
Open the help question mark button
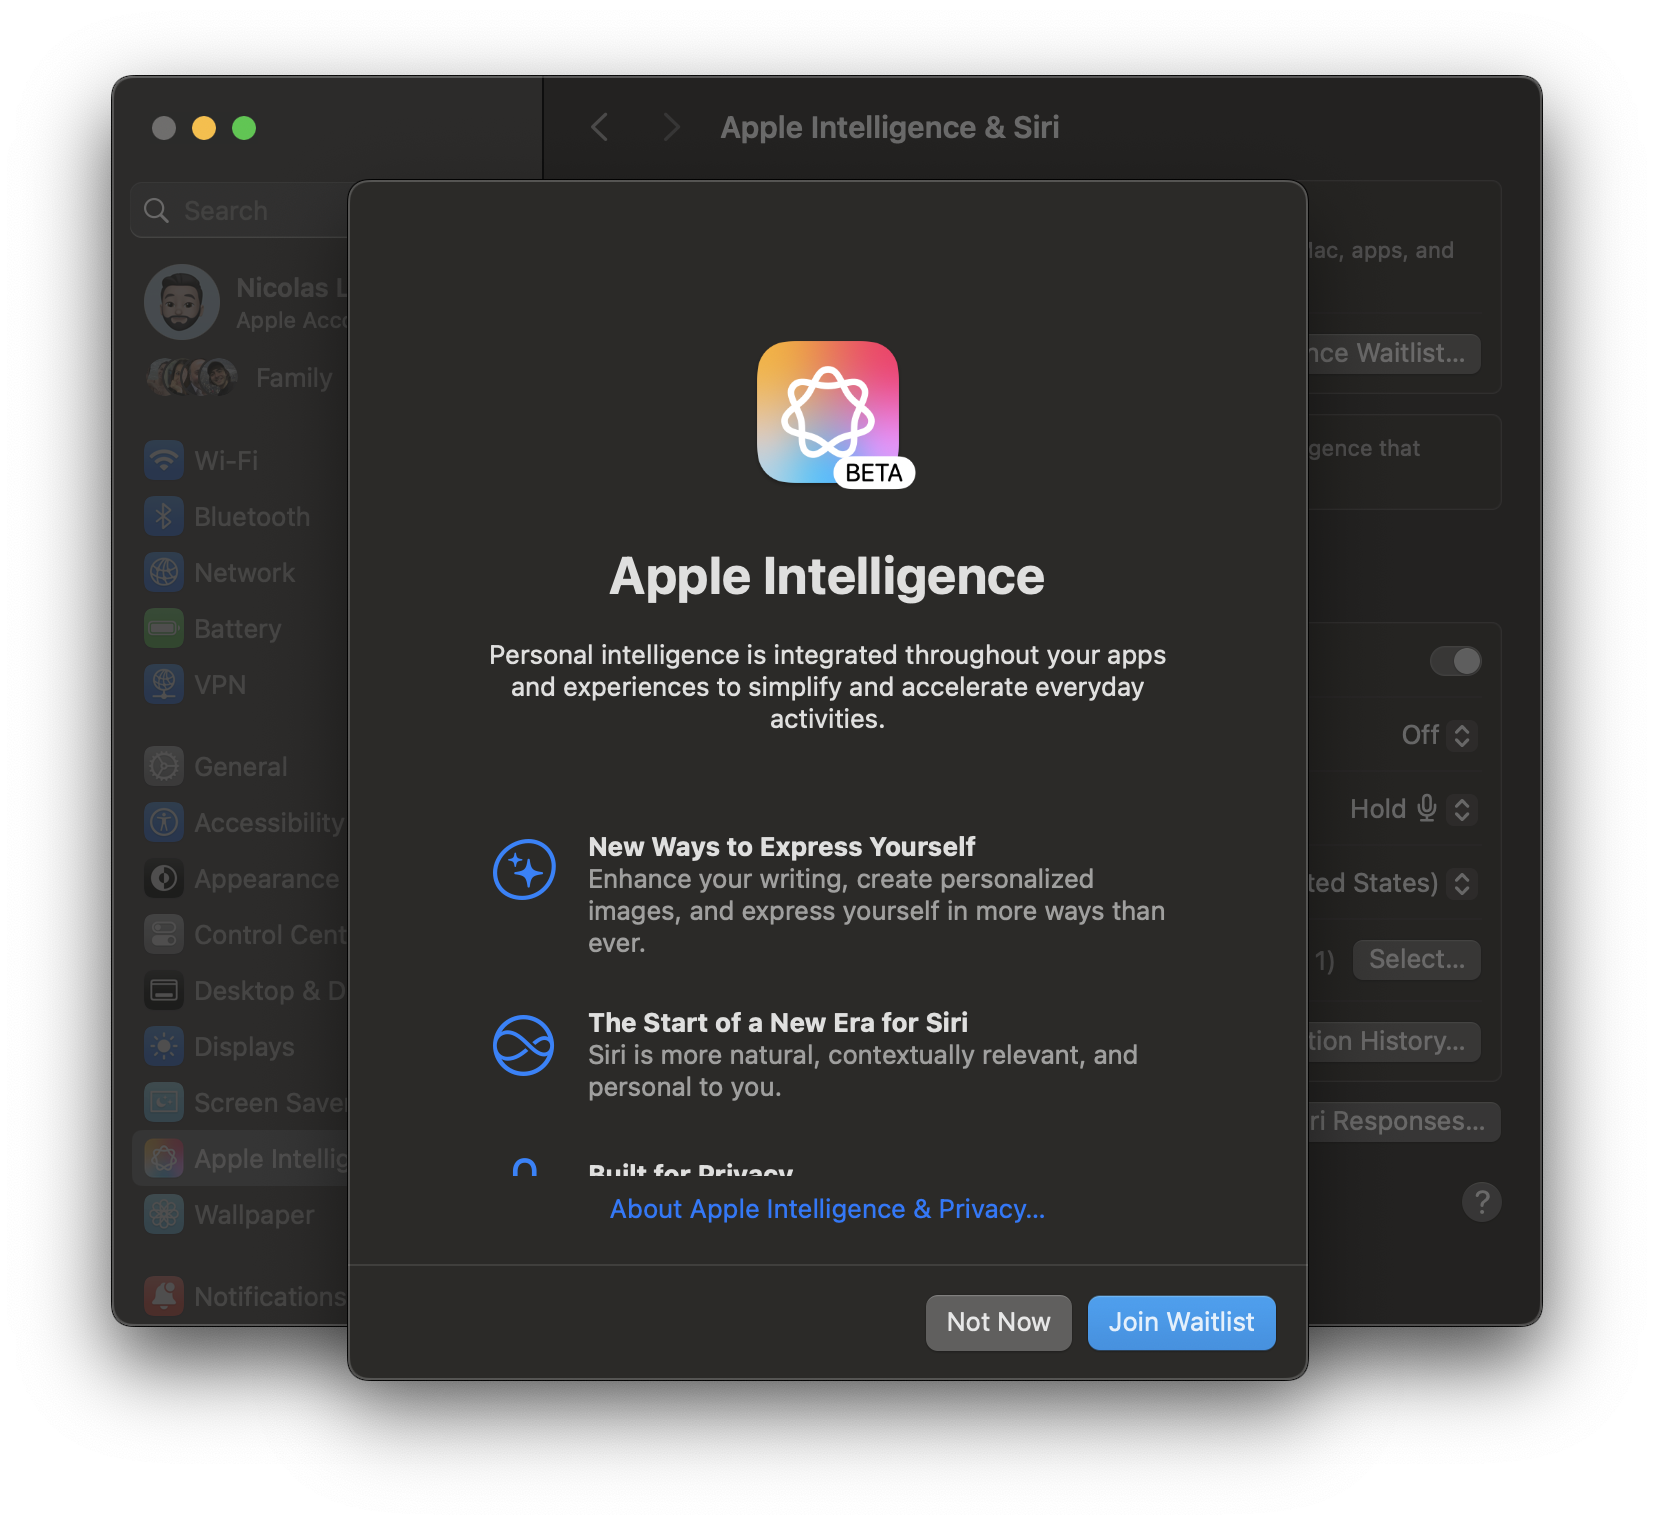(1481, 1201)
